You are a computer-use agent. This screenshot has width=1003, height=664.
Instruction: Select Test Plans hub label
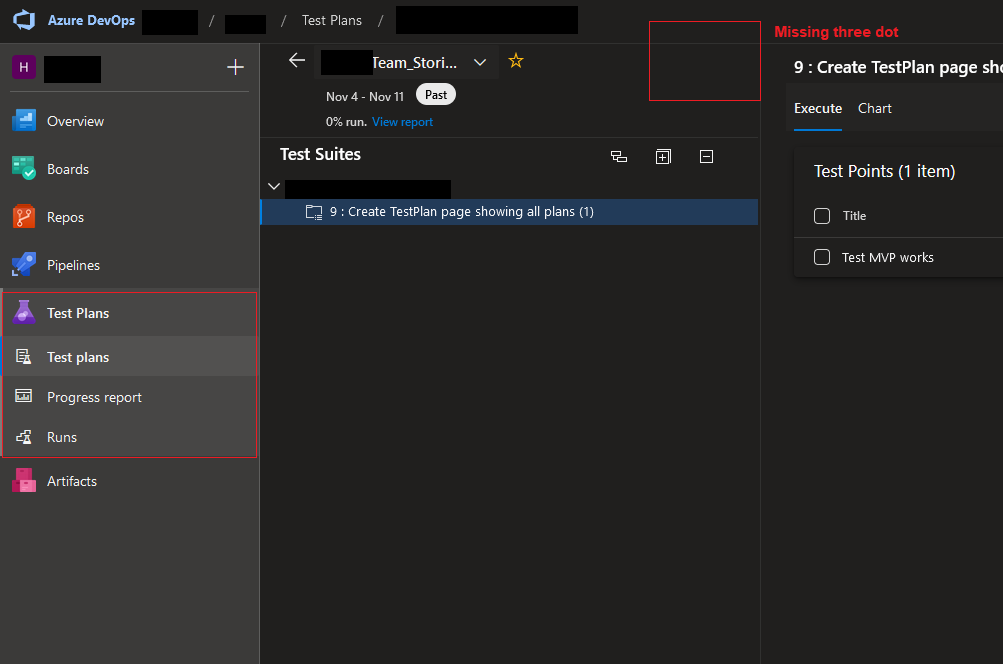point(78,313)
